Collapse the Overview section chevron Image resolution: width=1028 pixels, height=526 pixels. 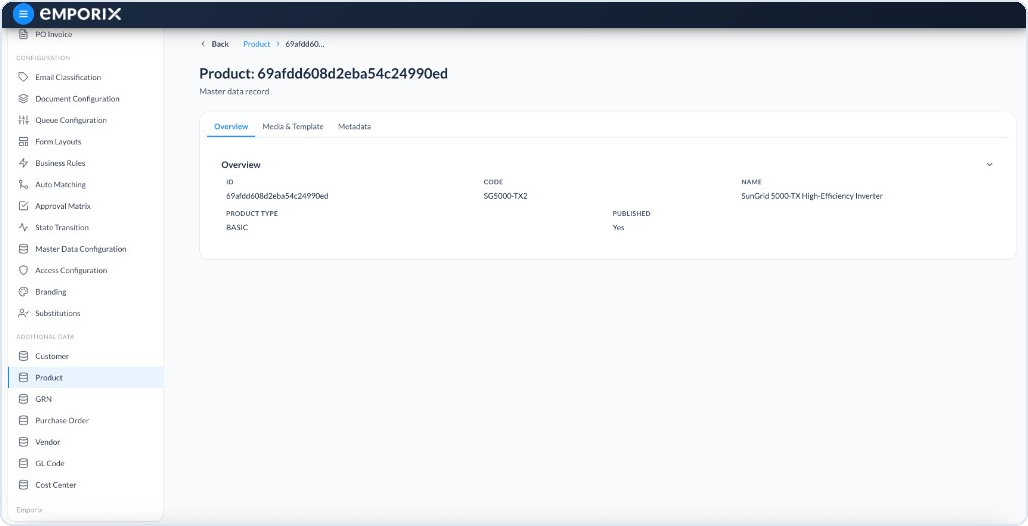point(989,165)
